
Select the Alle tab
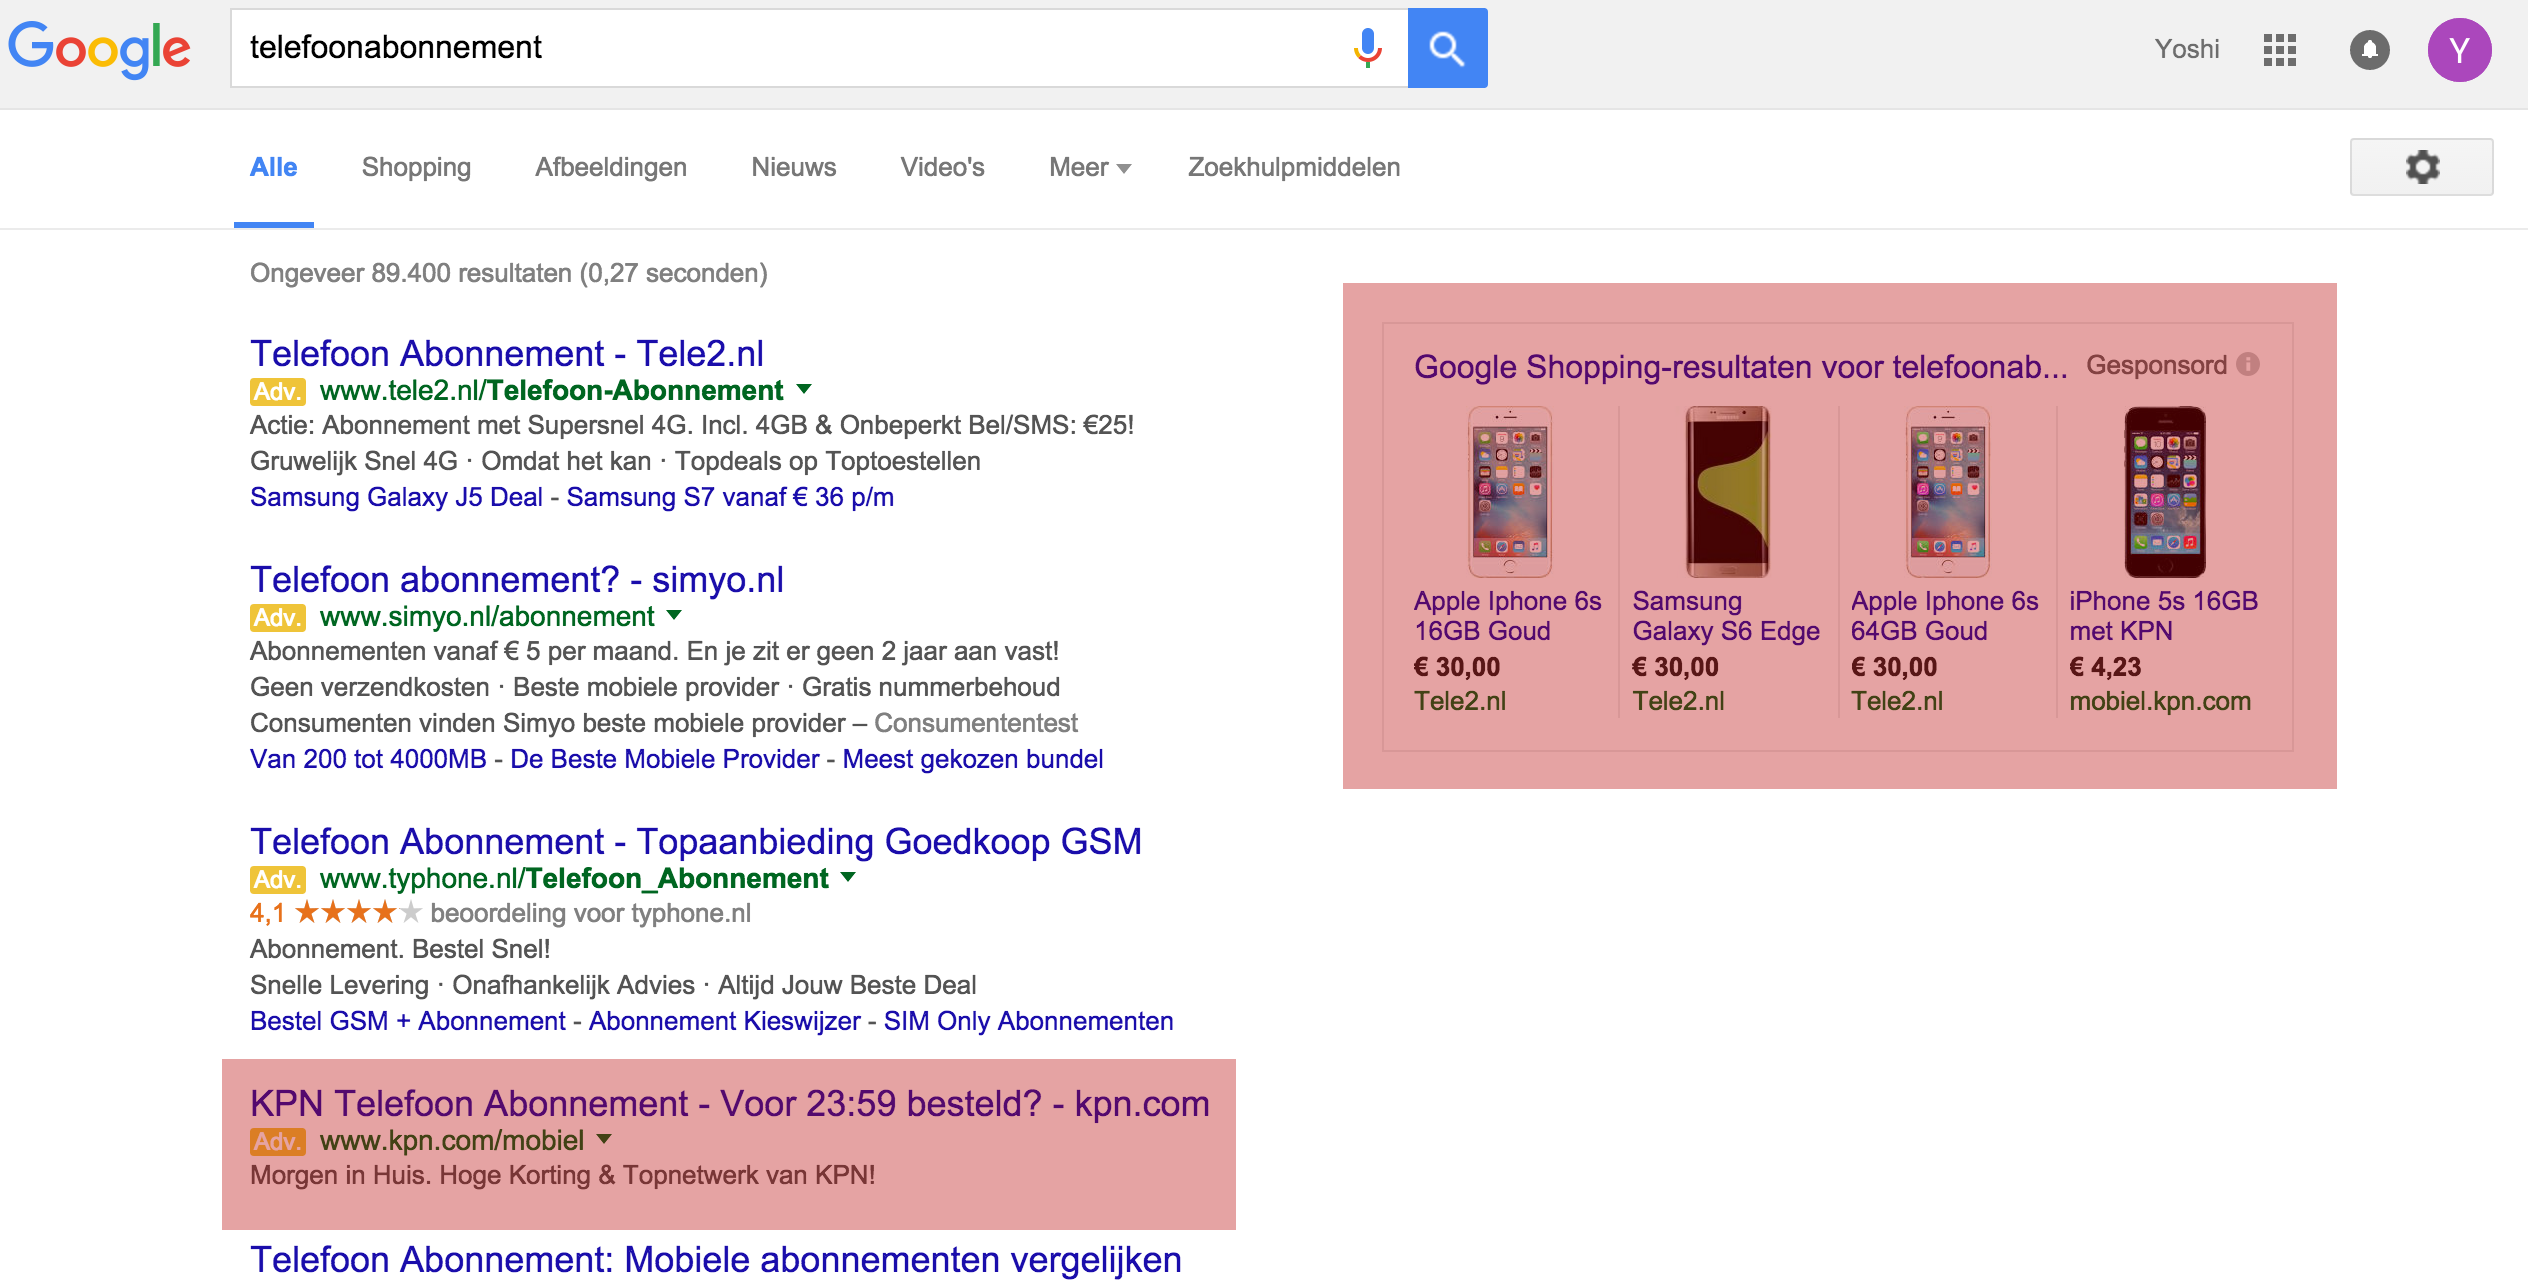point(273,167)
